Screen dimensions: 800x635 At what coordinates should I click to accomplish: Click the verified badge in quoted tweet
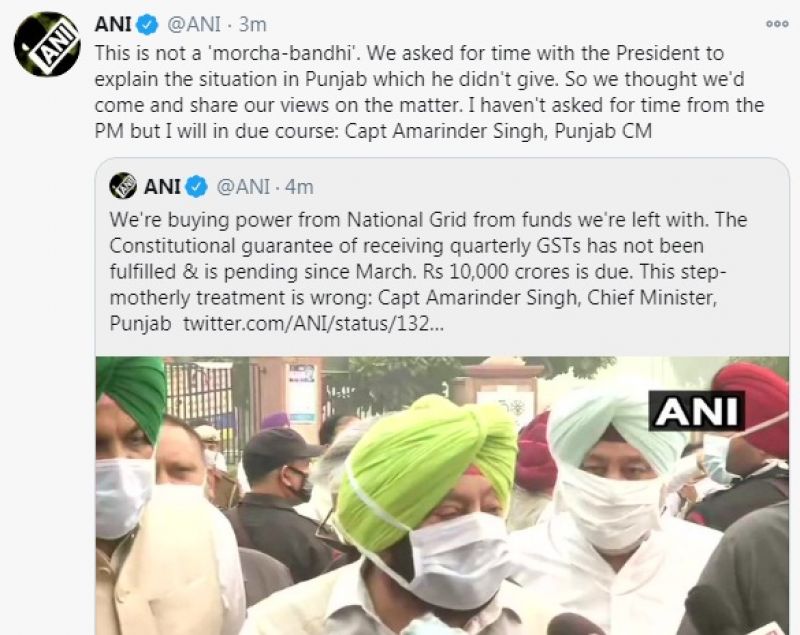tap(196, 187)
